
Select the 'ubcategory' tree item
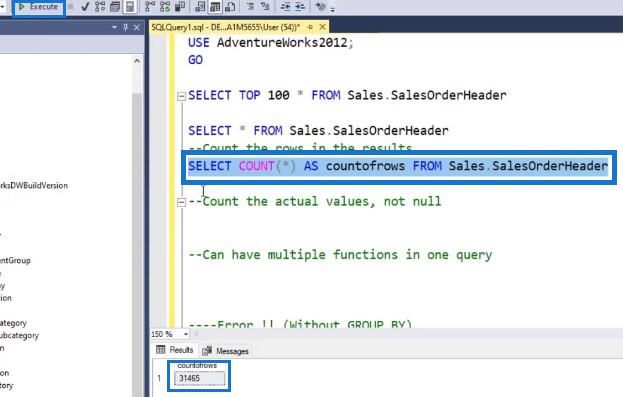click(19, 336)
